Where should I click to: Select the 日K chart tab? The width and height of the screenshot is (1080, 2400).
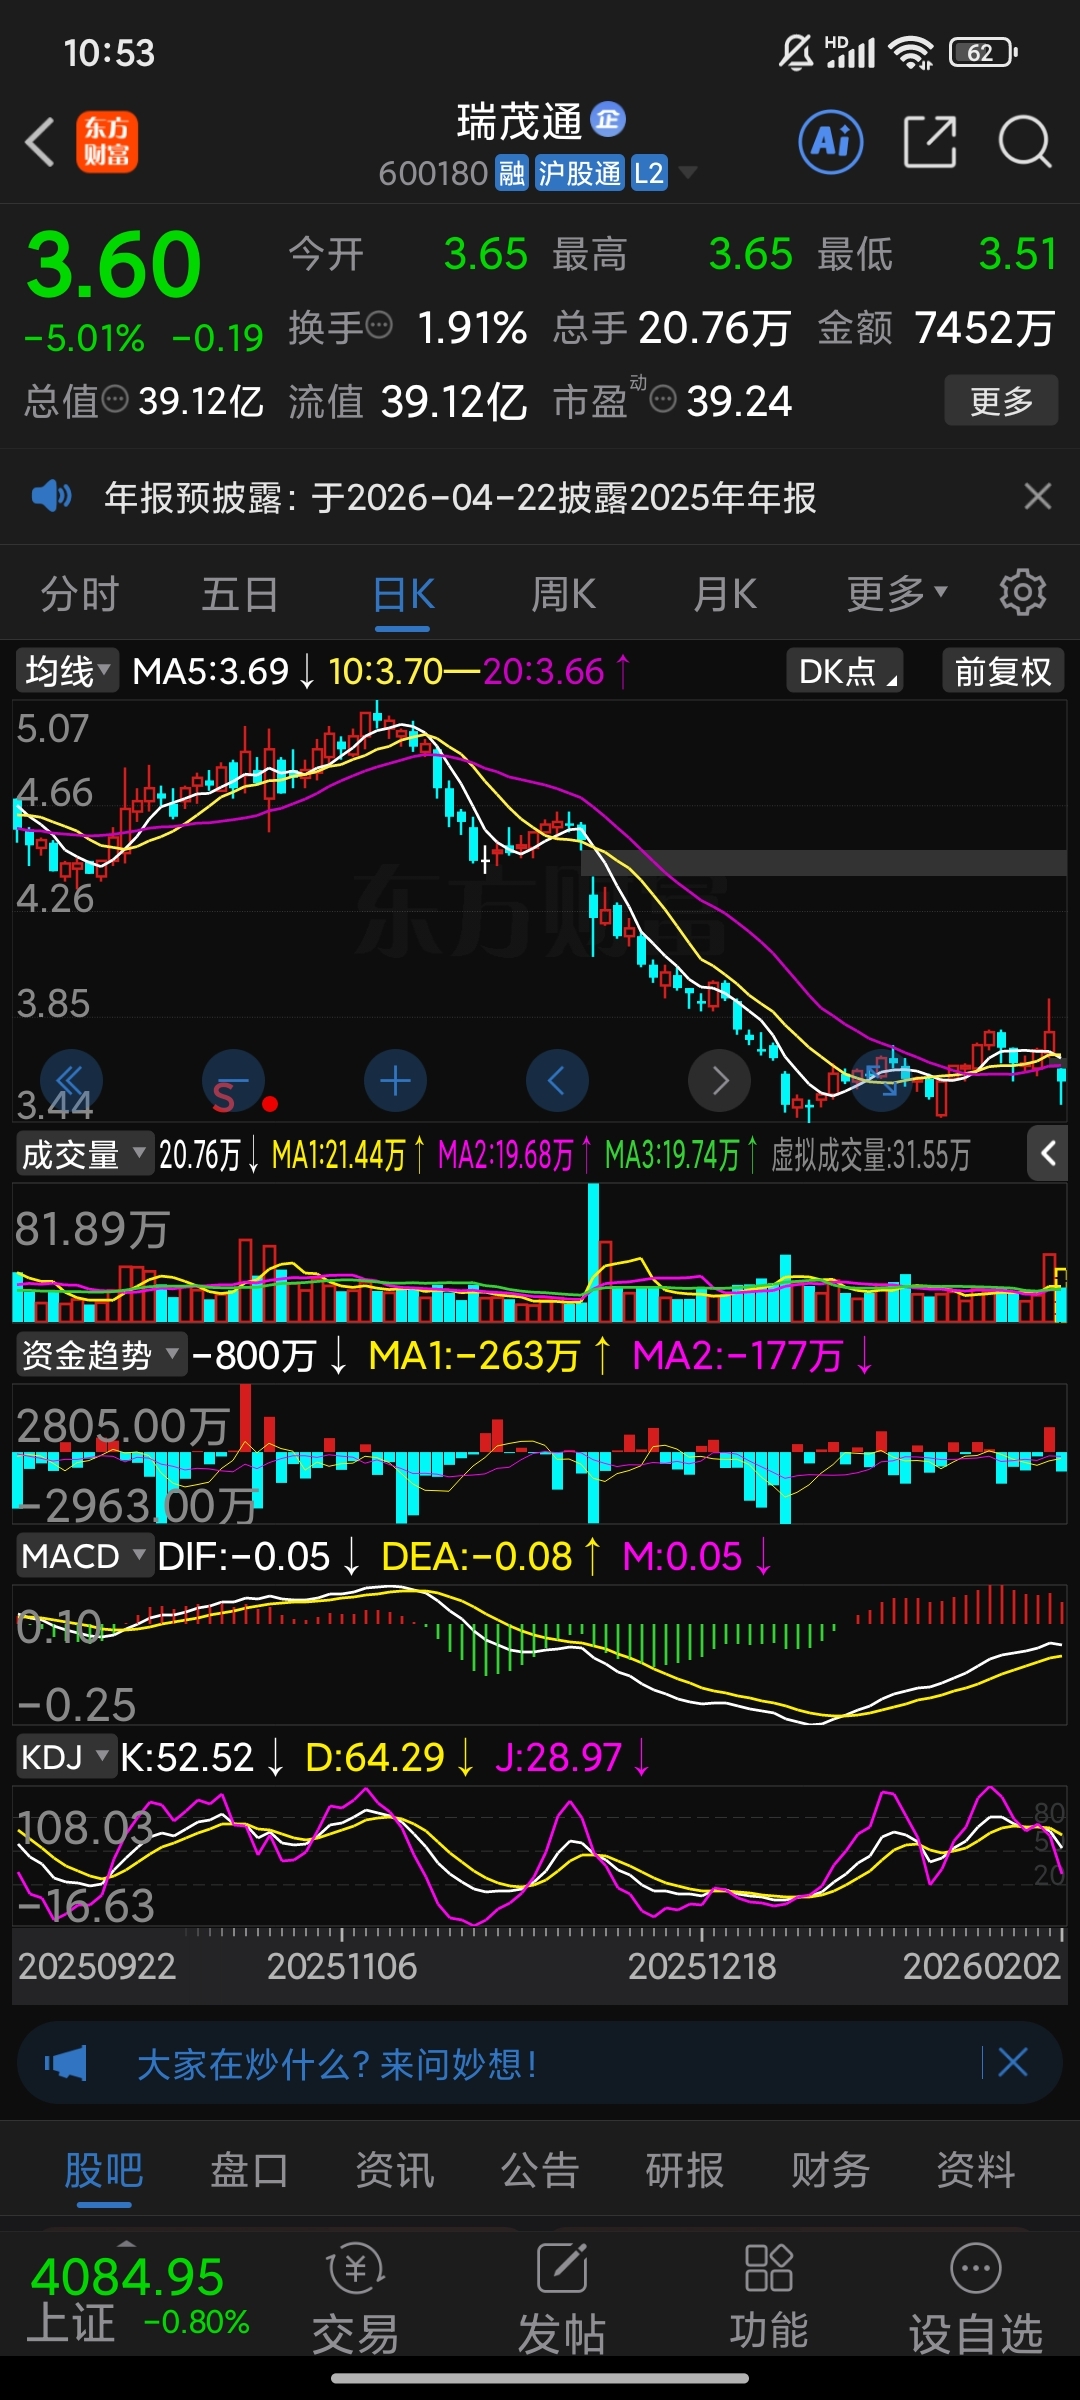(x=403, y=594)
